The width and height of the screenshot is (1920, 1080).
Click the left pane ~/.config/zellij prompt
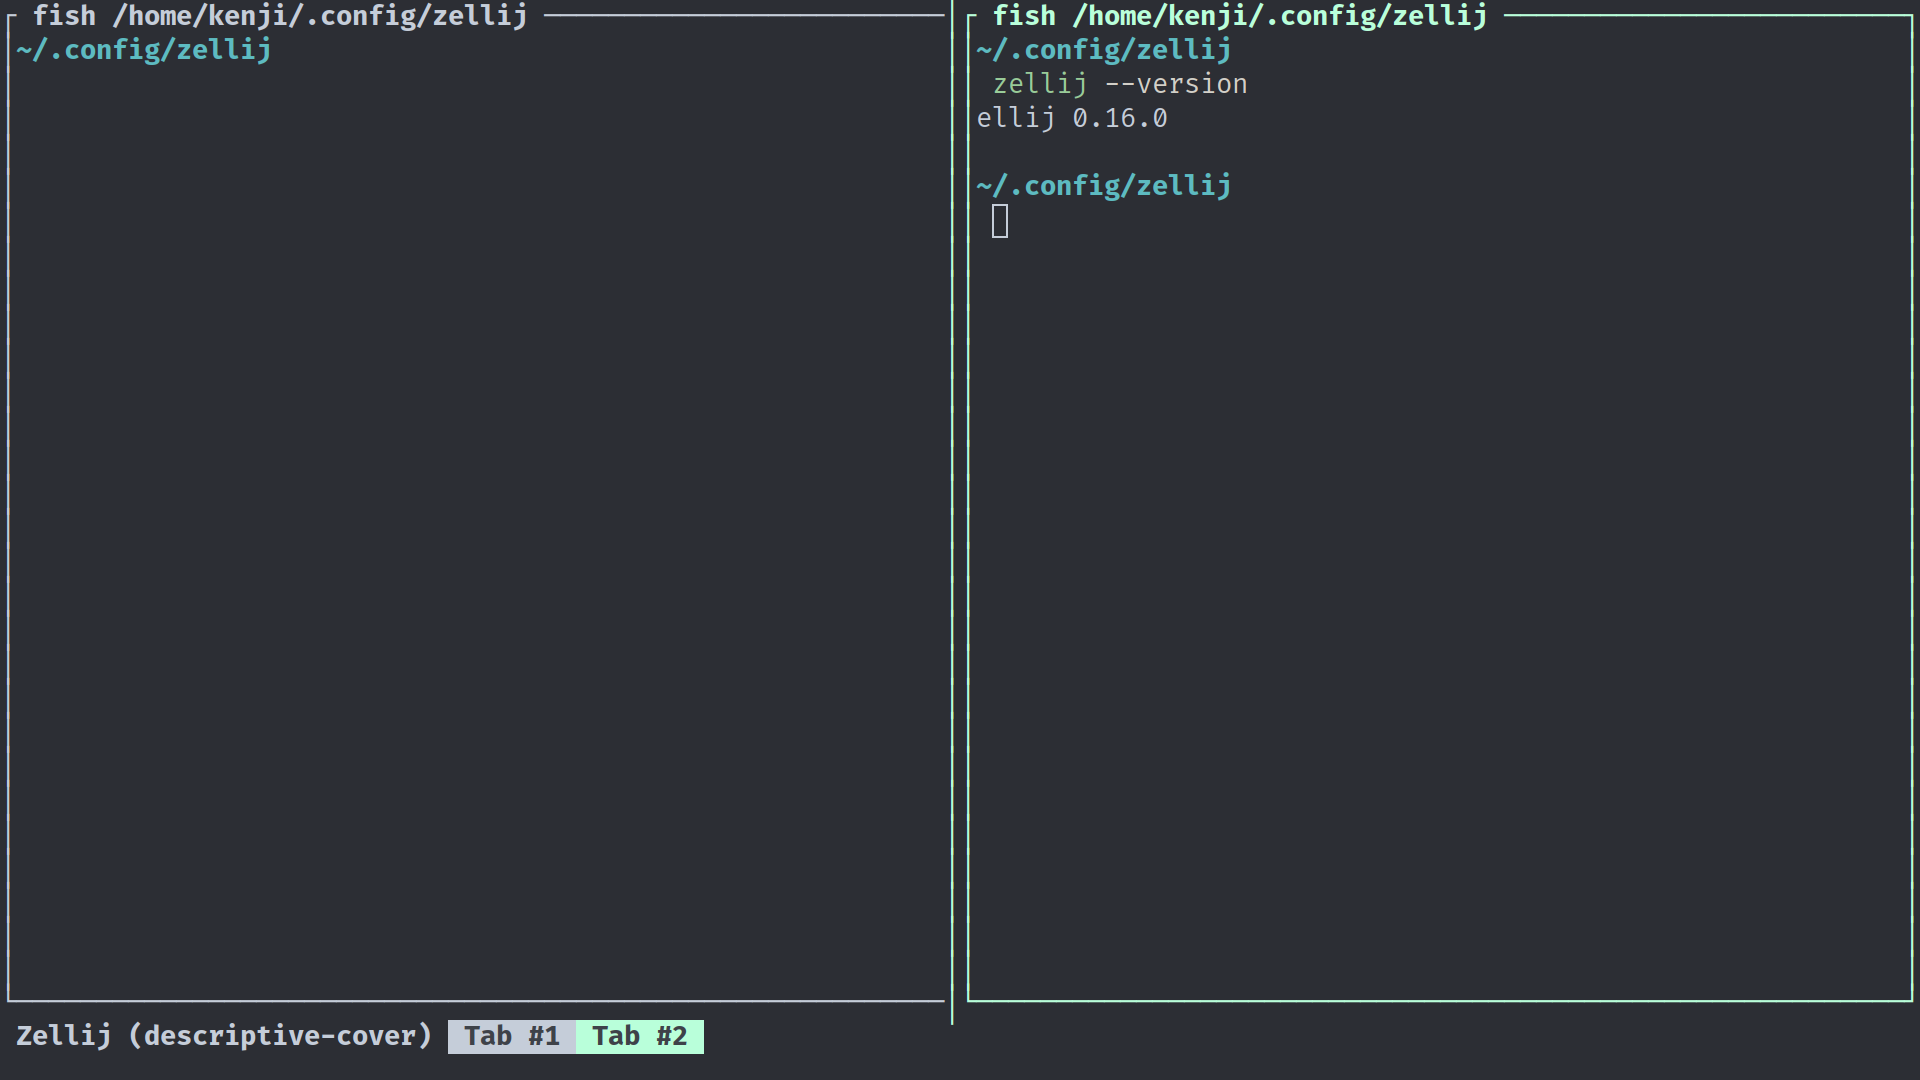(x=144, y=50)
